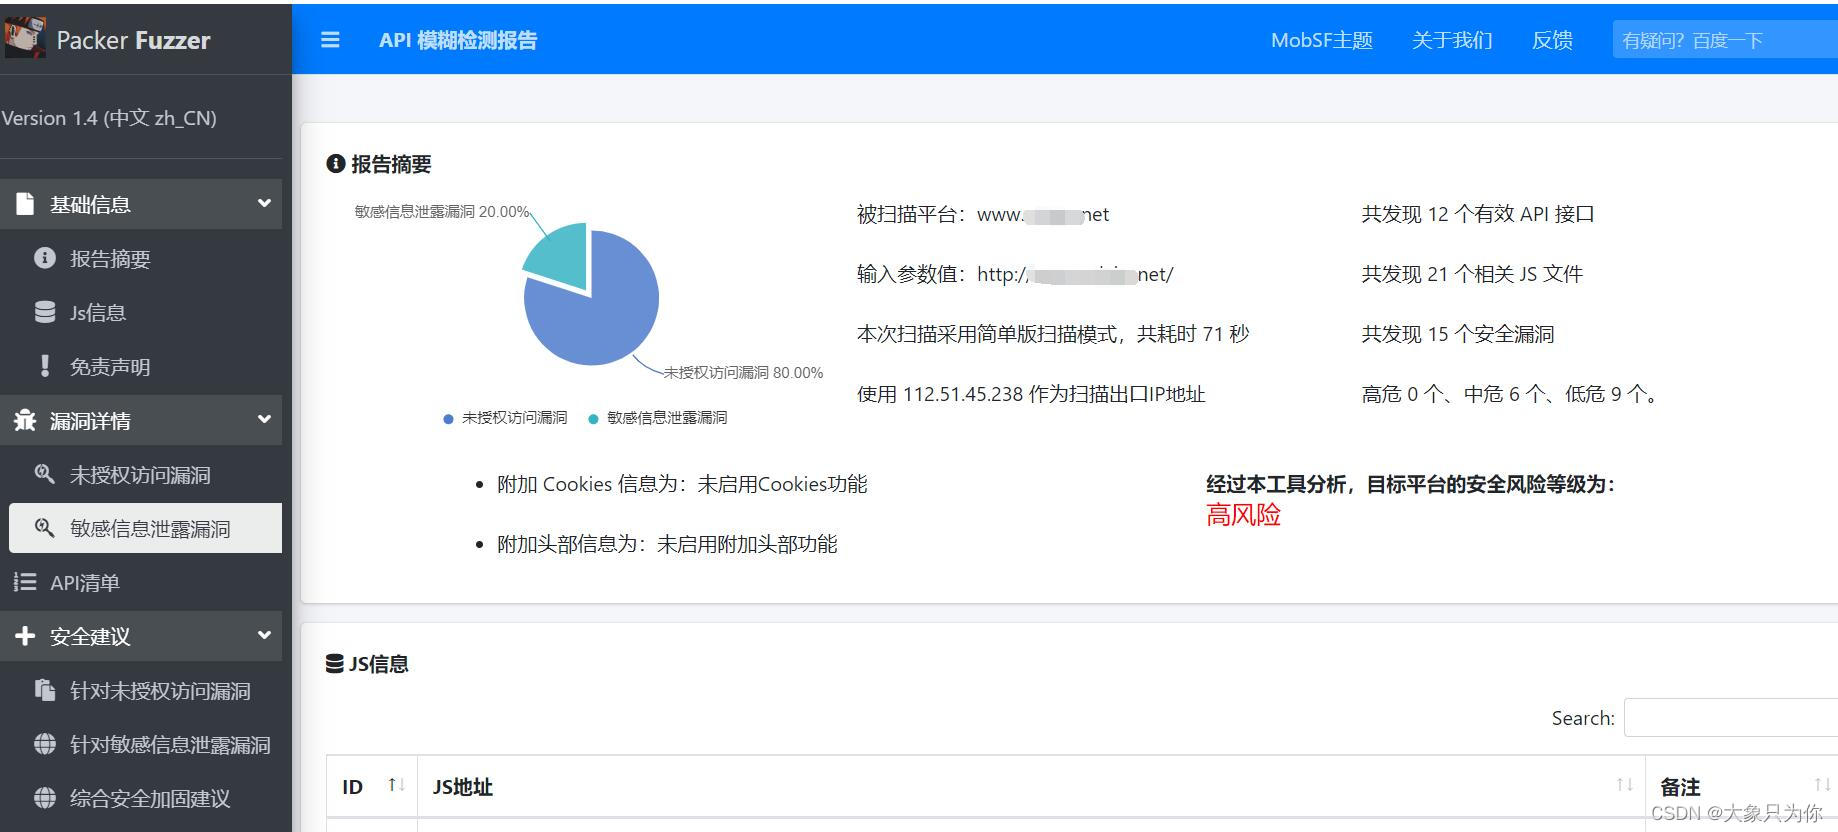The image size is (1838, 832).
Task: Click the 附加头部信息为 bullet text
Action: click(667, 544)
